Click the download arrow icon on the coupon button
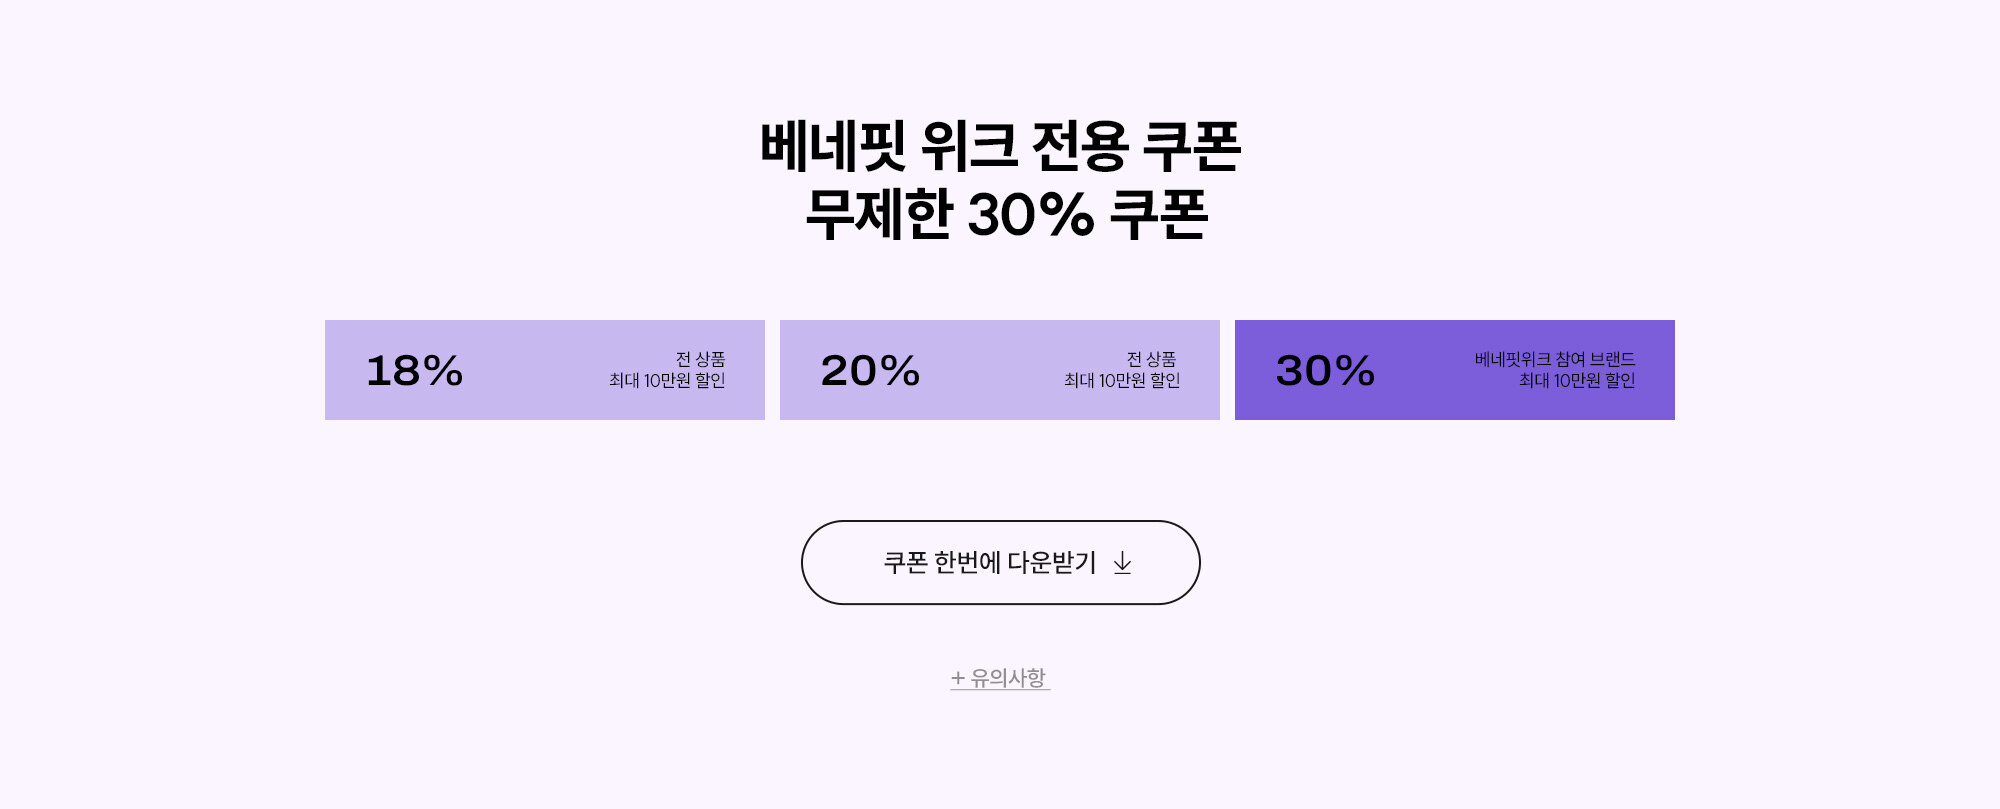This screenshot has height=809, width=2000. pos(1122,563)
